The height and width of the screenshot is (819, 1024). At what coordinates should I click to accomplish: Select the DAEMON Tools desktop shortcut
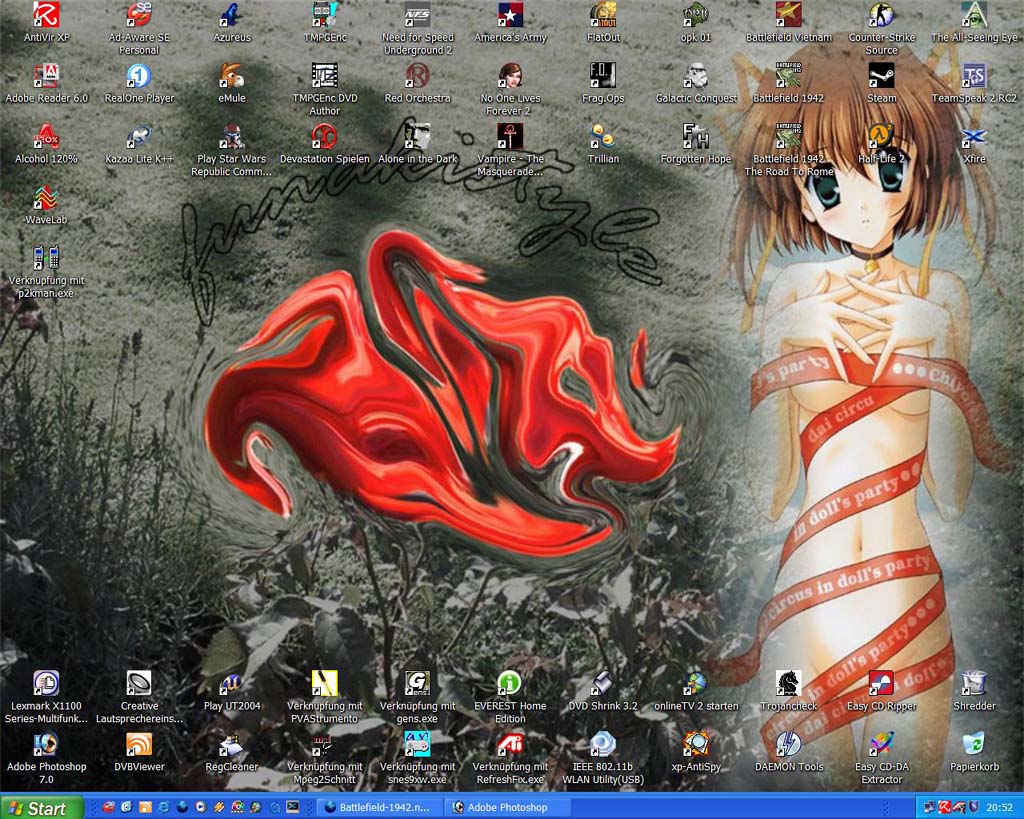[789, 744]
